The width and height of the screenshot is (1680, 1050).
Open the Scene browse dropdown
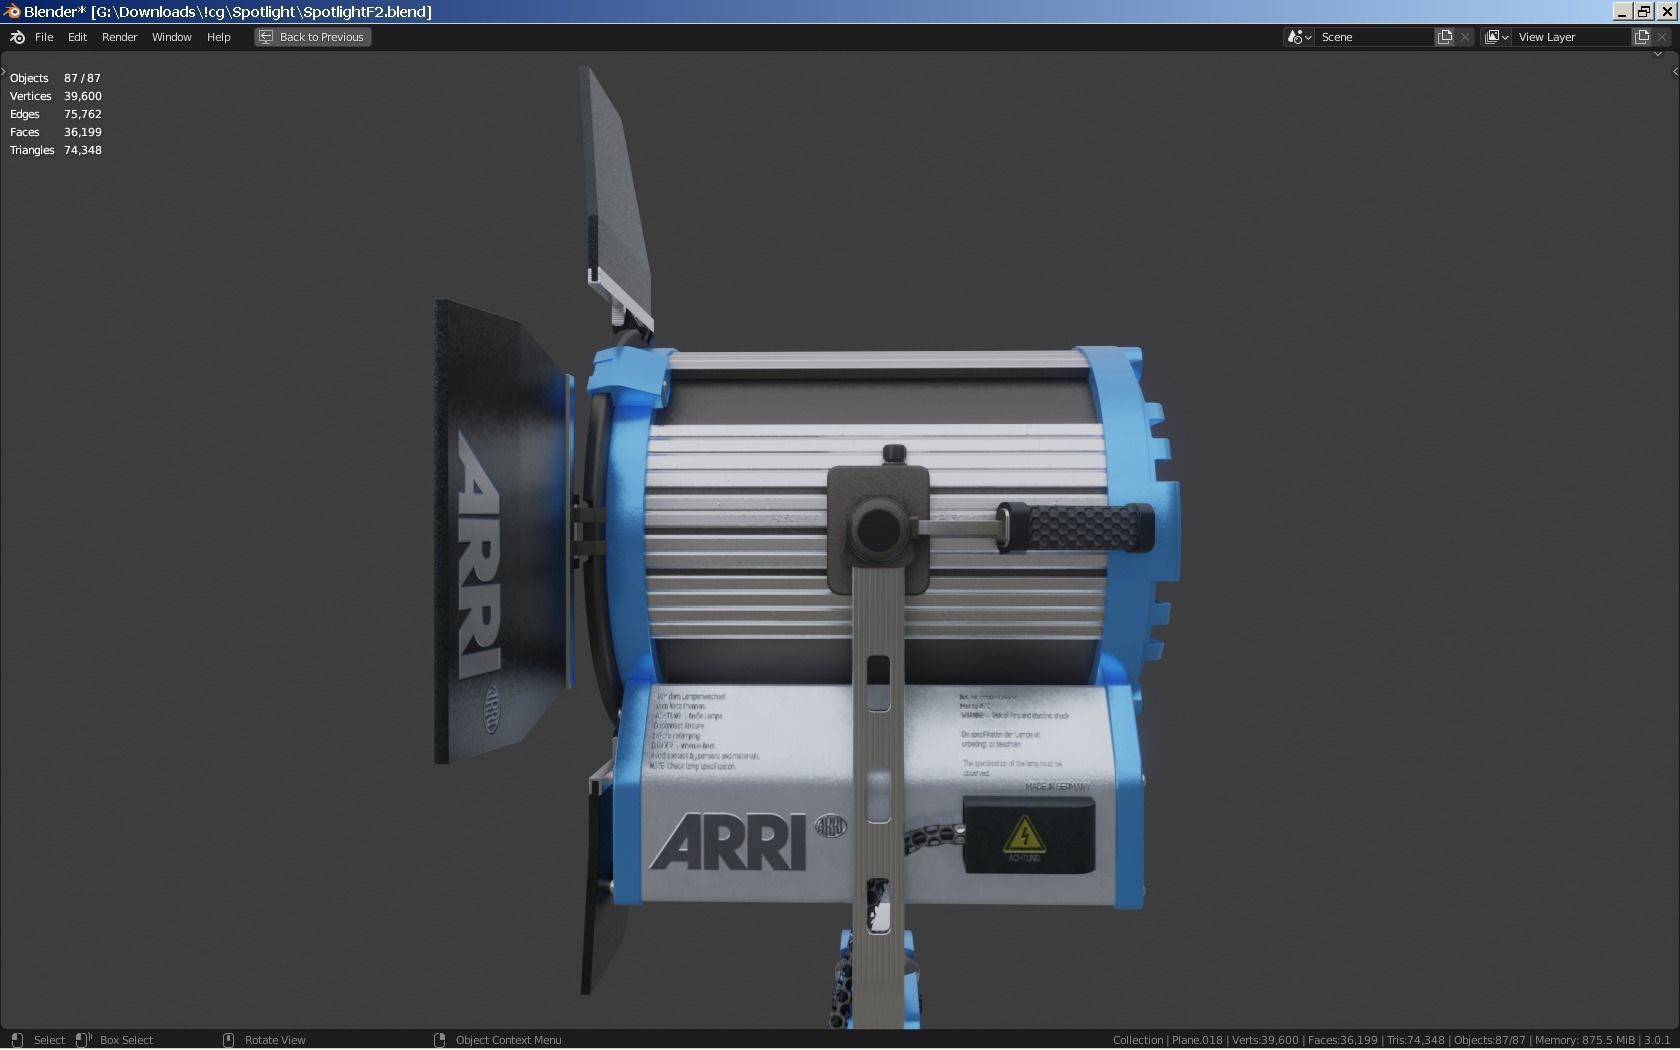pyautogui.click(x=1299, y=37)
